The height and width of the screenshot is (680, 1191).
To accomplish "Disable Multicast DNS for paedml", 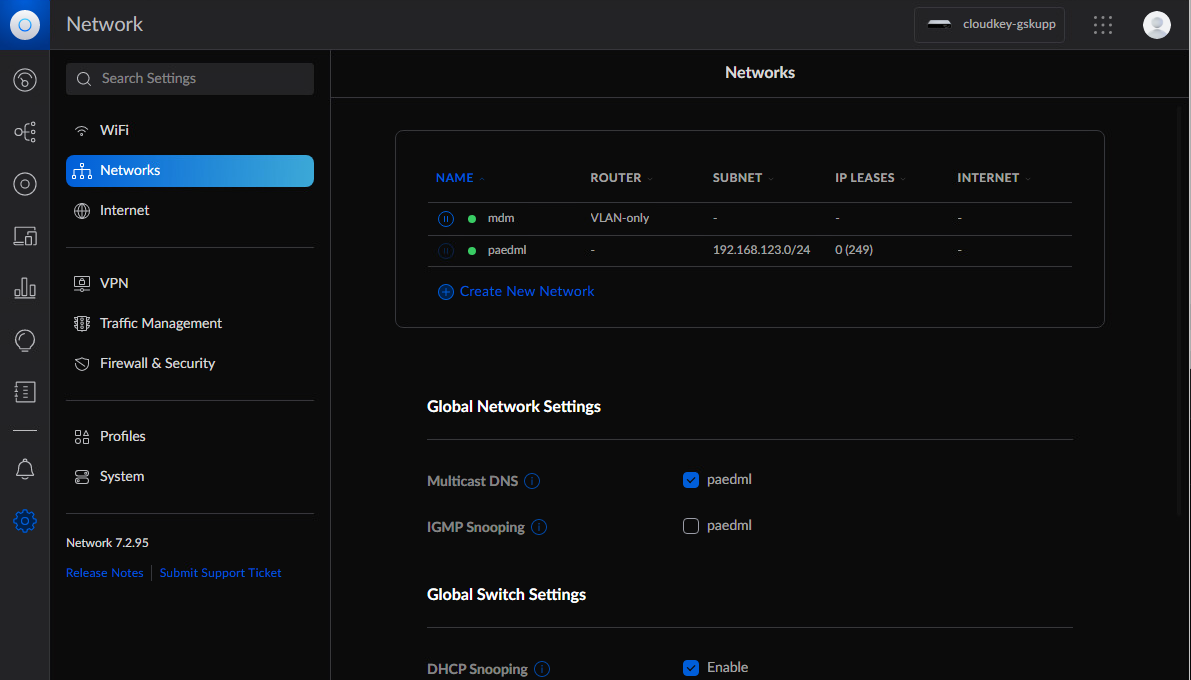I will (690, 480).
